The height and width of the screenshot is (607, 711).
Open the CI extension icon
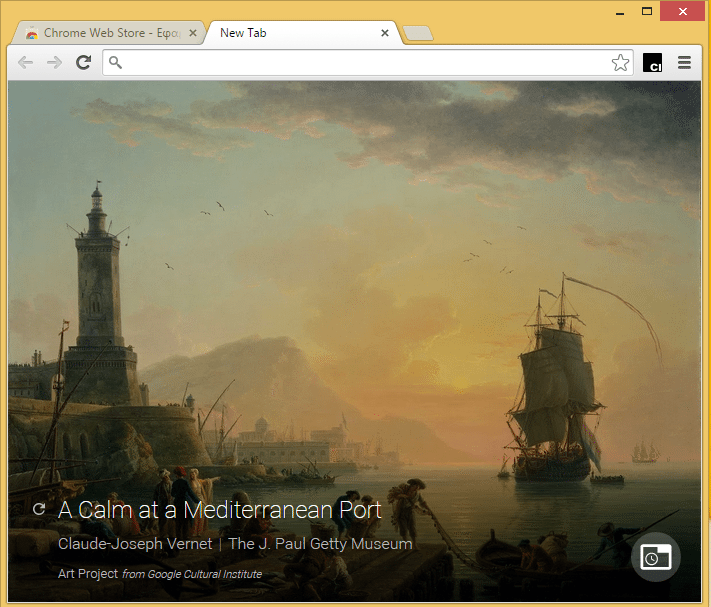[x=653, y=63]
